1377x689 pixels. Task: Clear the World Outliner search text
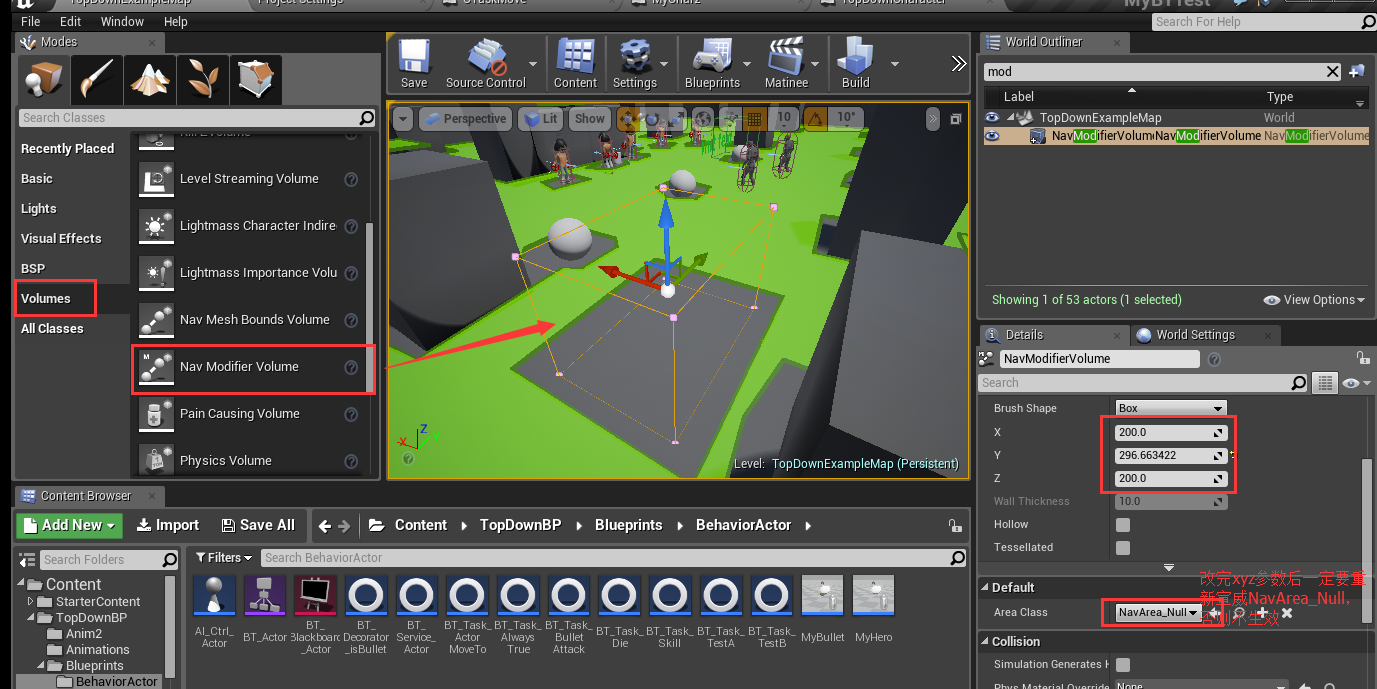(1332, 71)
